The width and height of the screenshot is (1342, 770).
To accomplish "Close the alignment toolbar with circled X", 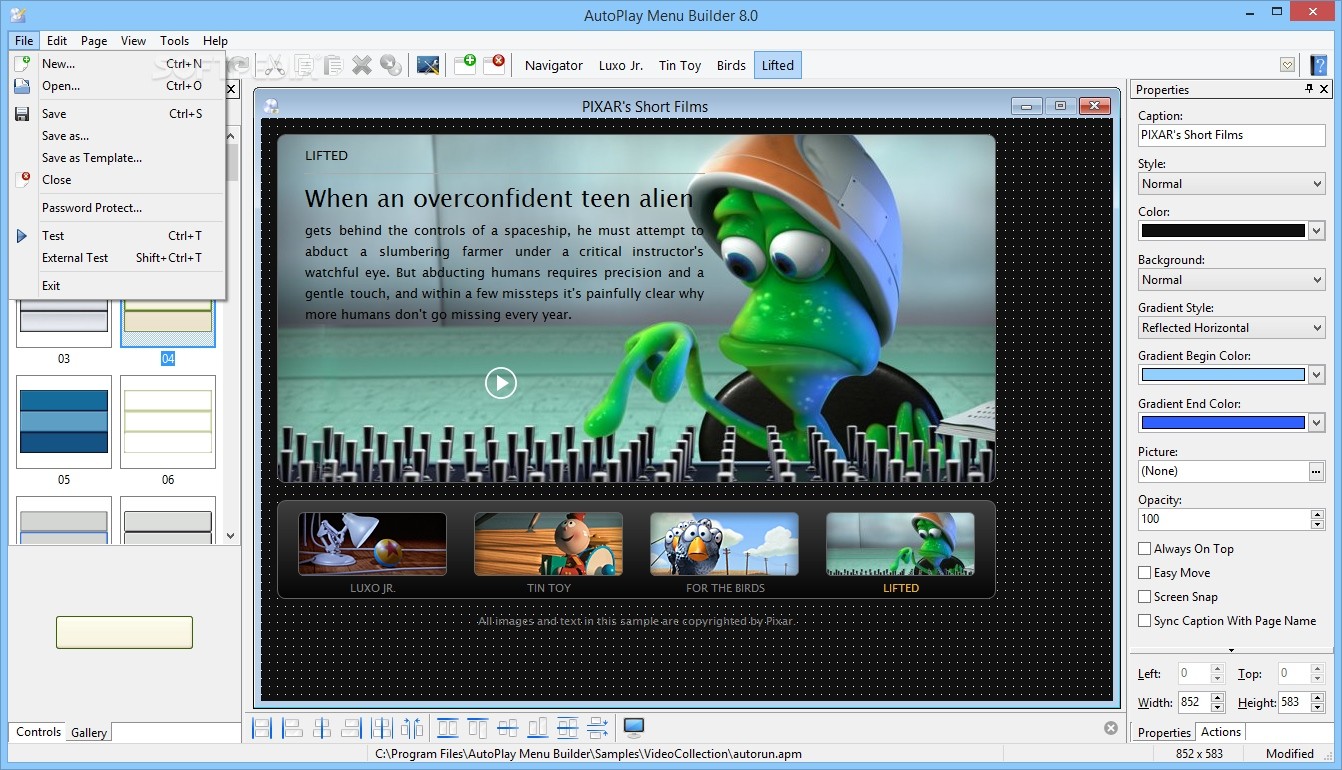I will coord(1111,728).
